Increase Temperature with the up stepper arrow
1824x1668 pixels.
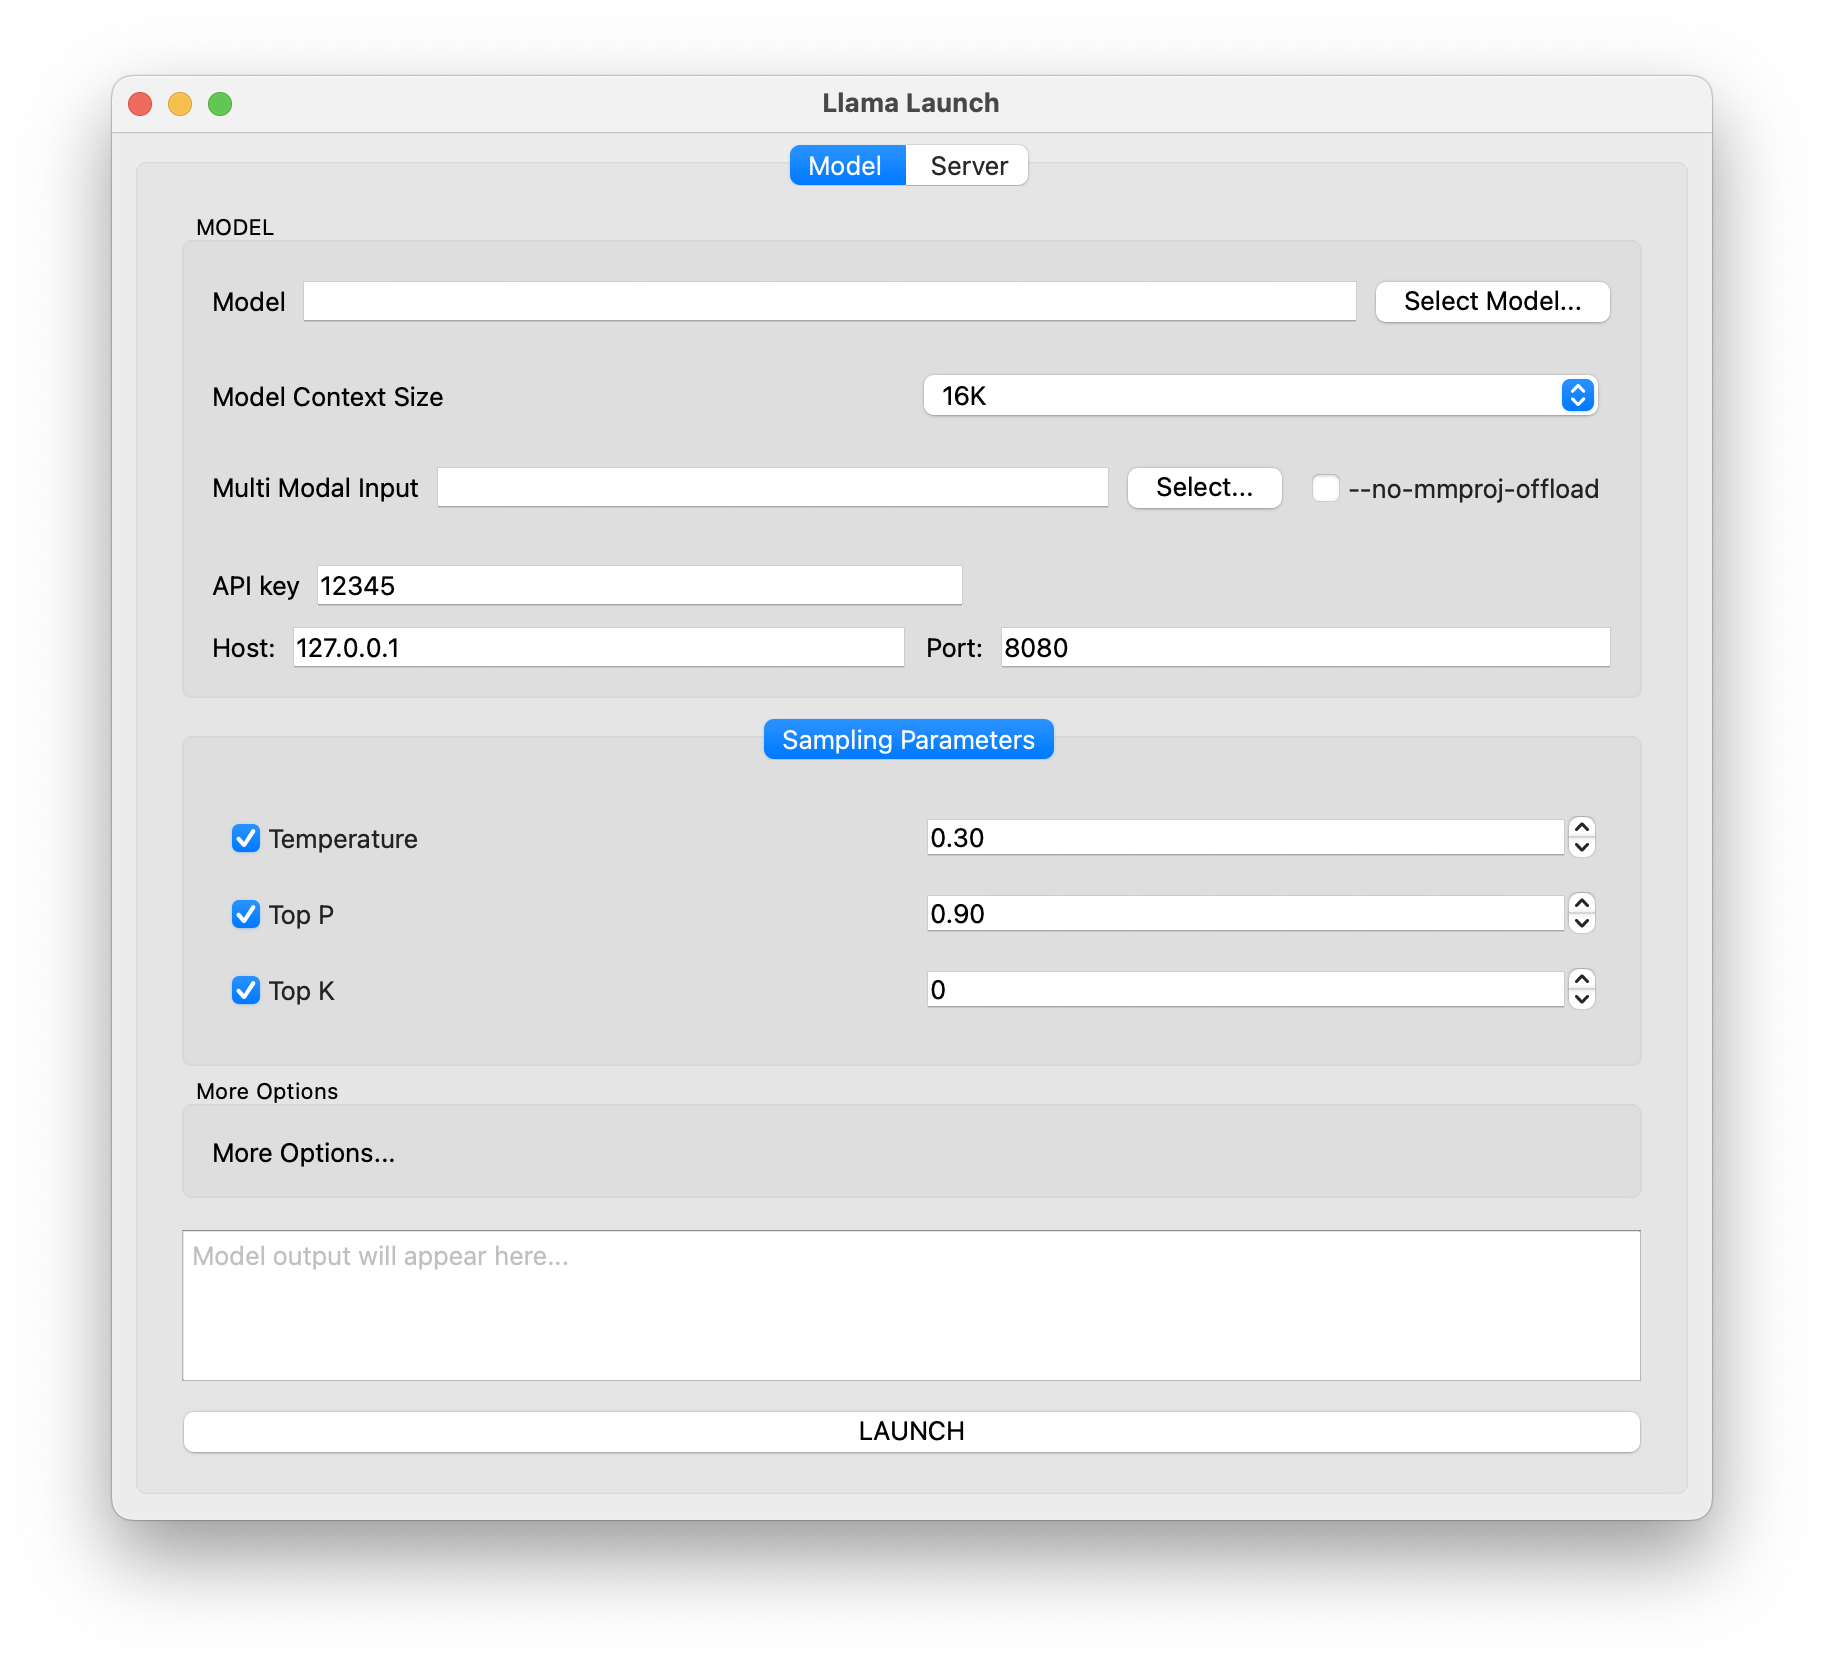[1581, 827]
